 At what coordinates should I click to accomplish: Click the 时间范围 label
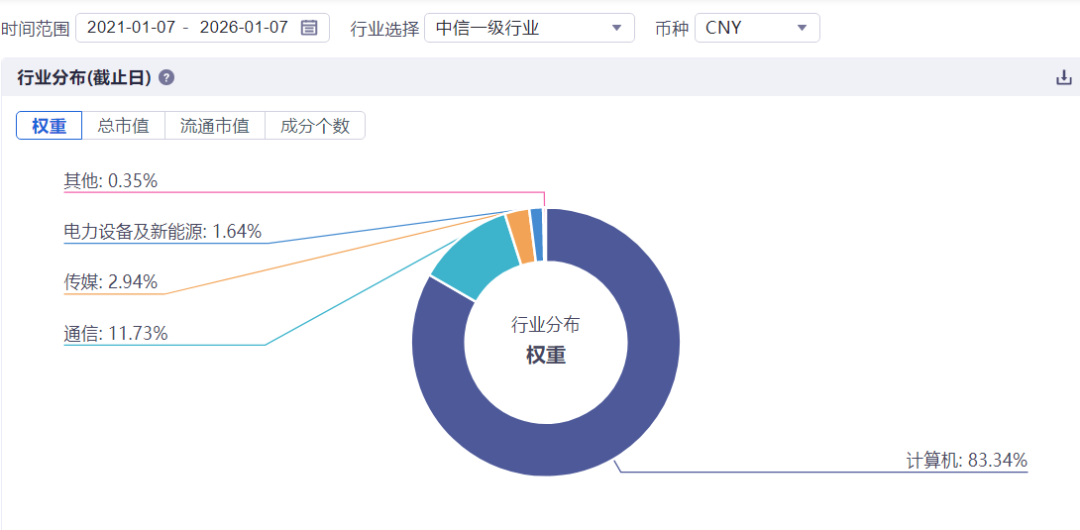[35, 29]
